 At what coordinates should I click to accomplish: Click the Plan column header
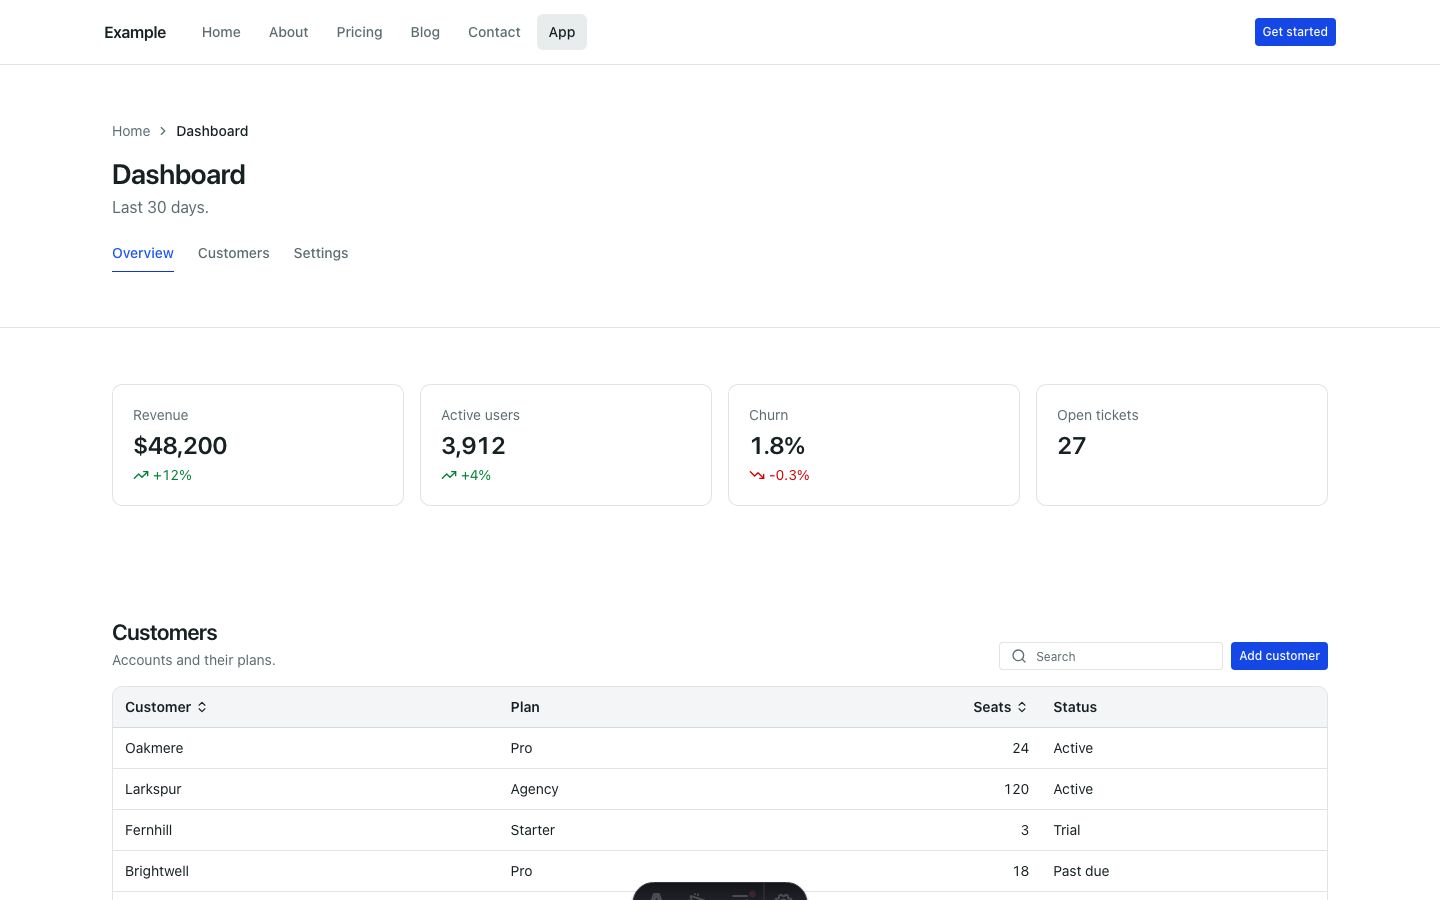(525, 707)
